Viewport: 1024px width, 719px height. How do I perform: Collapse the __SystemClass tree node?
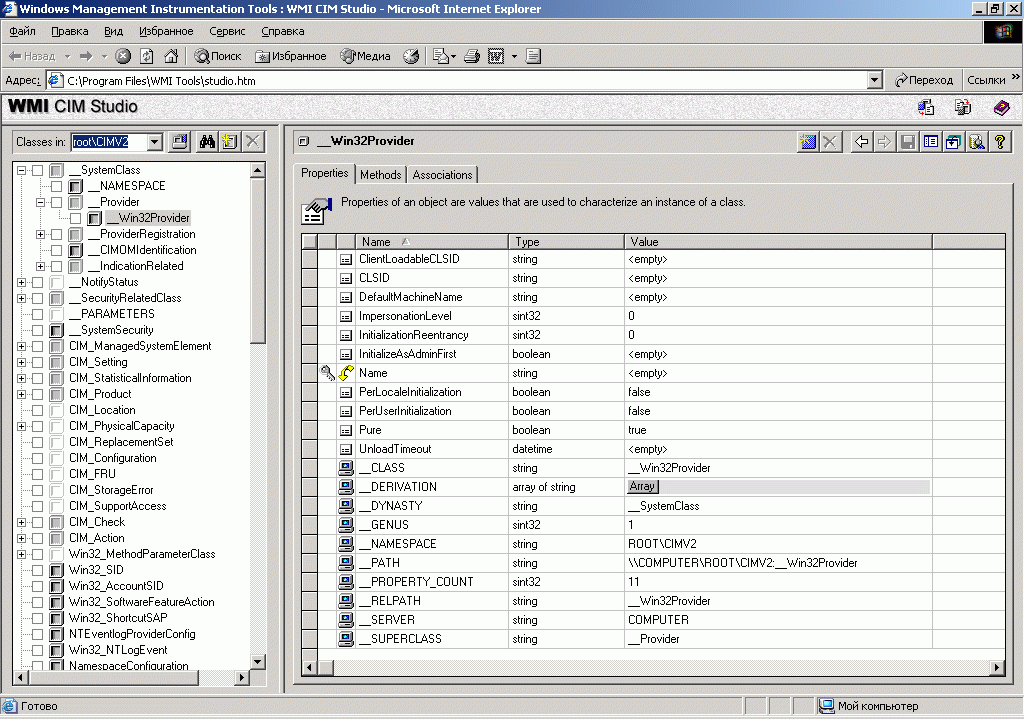pyautogui.click(x=22, y=170)
